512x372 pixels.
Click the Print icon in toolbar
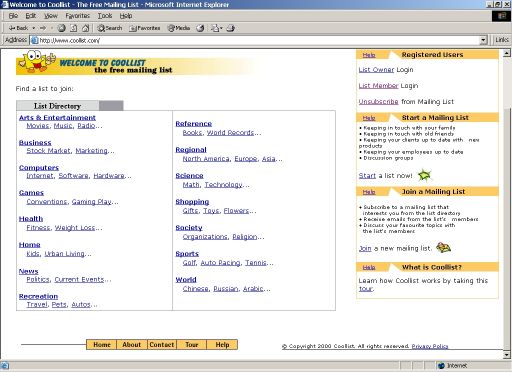pos(231,28)
